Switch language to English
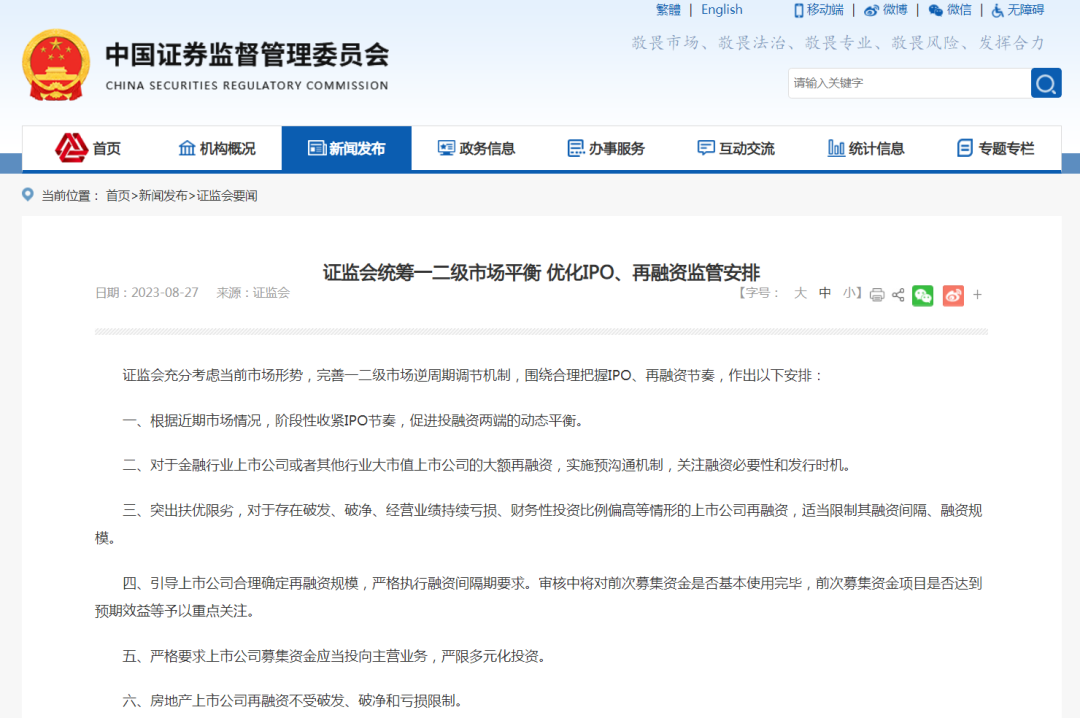 (721, 10)
